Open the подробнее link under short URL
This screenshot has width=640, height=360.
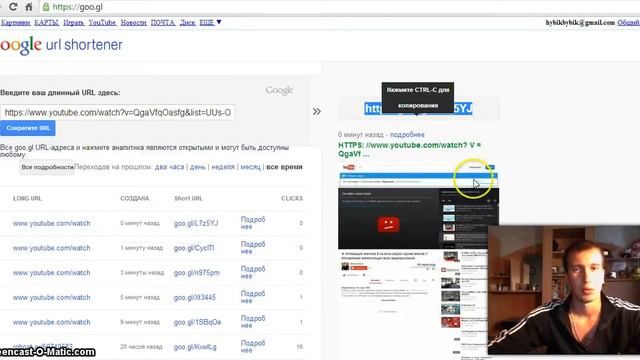407,135
